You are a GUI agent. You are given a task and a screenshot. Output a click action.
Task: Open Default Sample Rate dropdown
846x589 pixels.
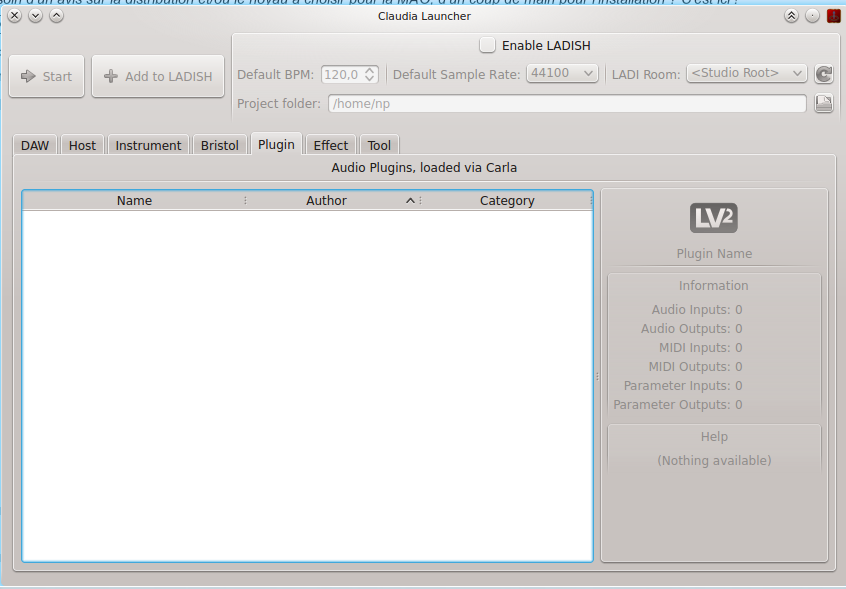562,73
